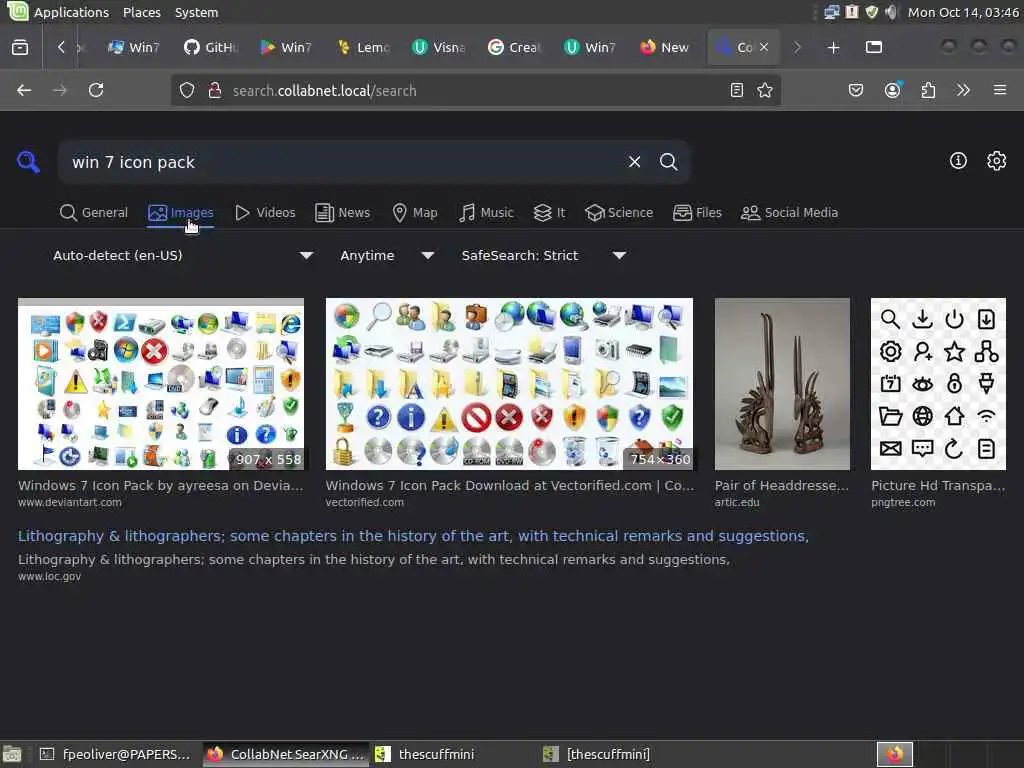
Task: Open the search info (i) icon
Action: pos(957,161)
